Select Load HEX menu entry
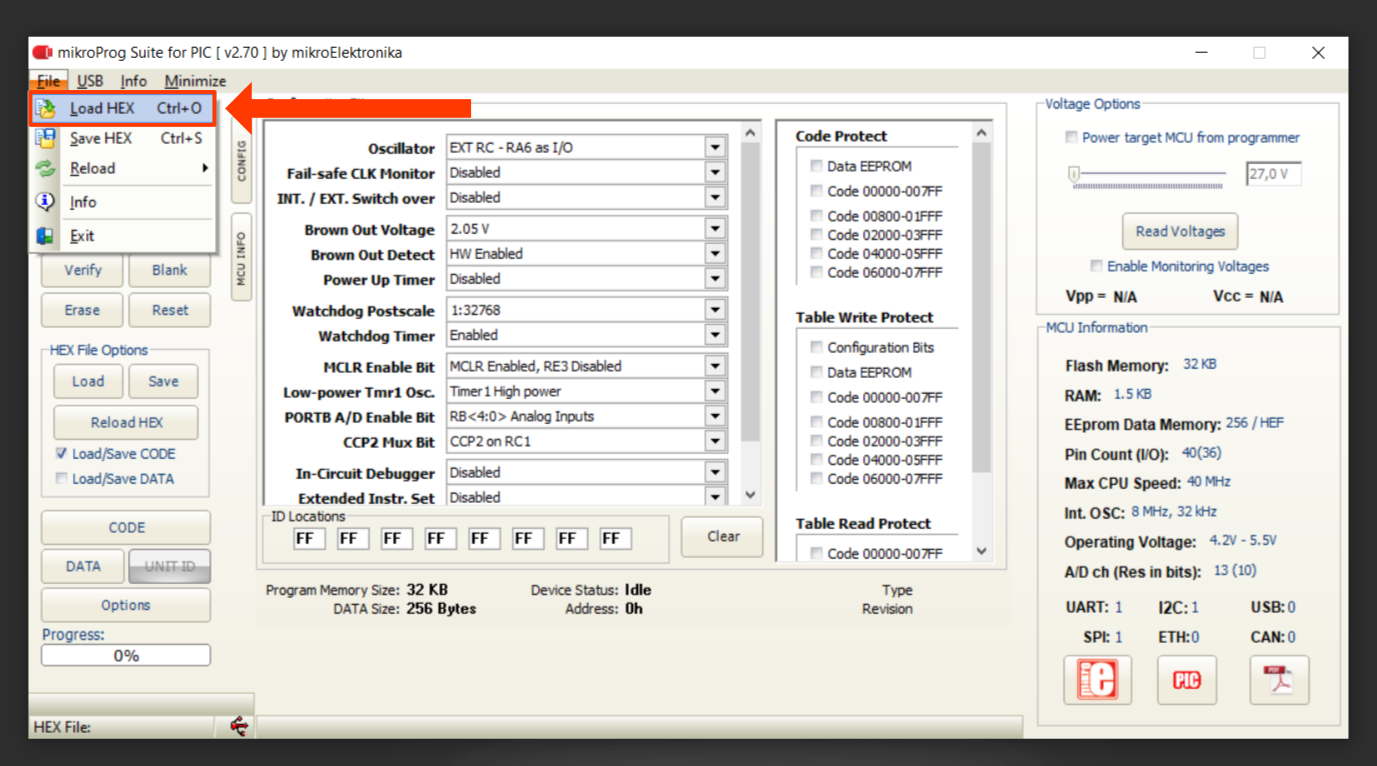The image size is (1377, 766). (122, 108)
